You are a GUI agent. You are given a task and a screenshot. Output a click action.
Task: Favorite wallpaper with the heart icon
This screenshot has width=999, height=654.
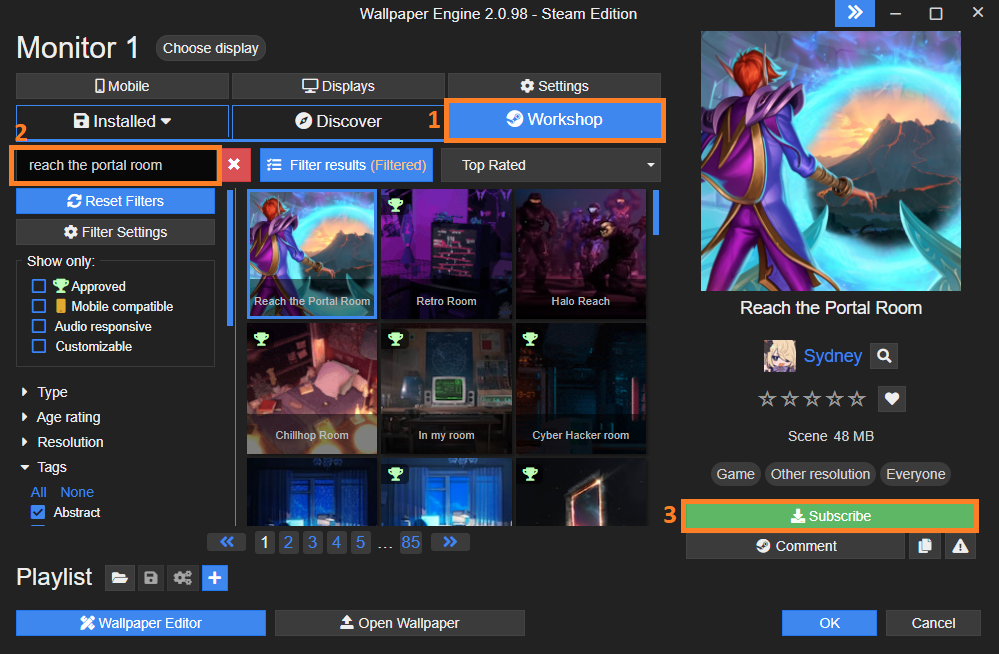[x=891, y=399]
